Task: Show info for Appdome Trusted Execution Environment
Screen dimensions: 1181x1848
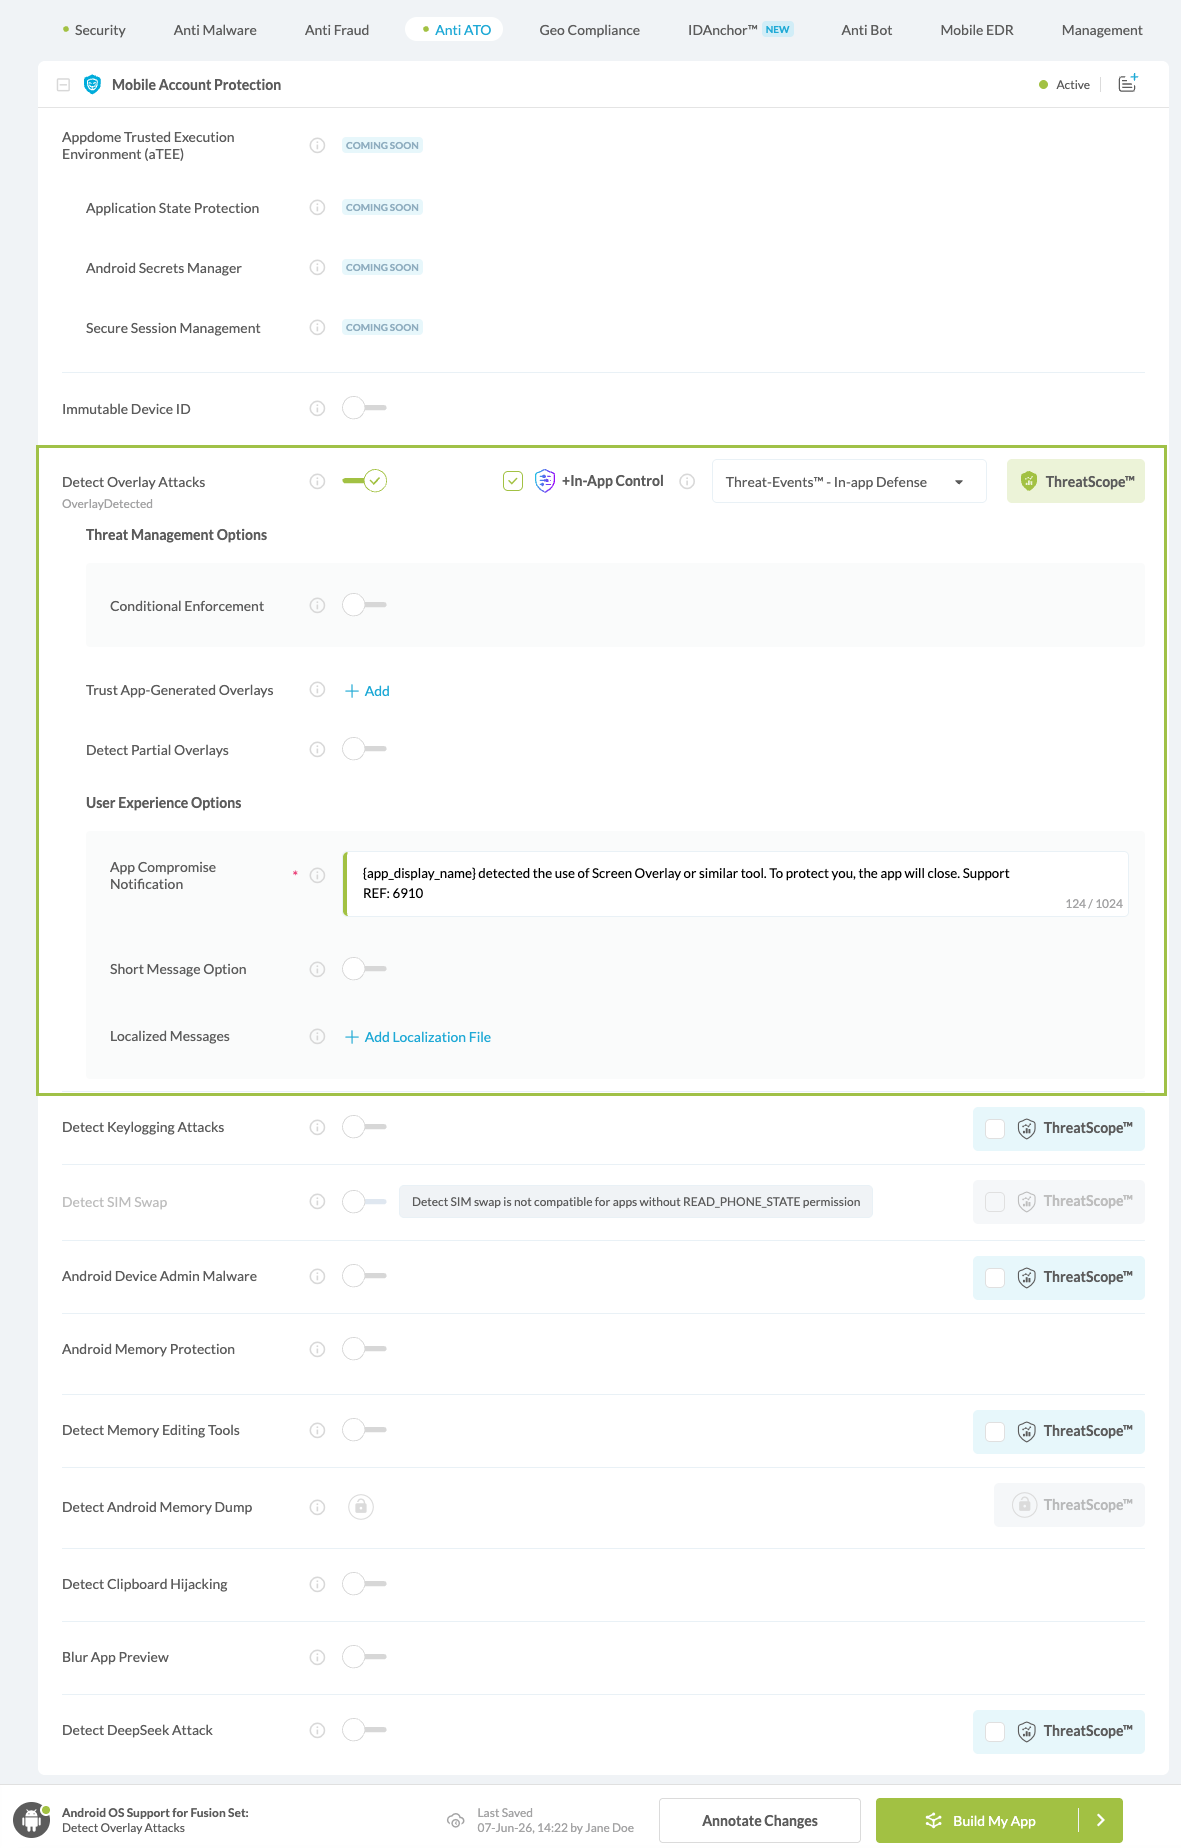Action: tap(317, 146)
